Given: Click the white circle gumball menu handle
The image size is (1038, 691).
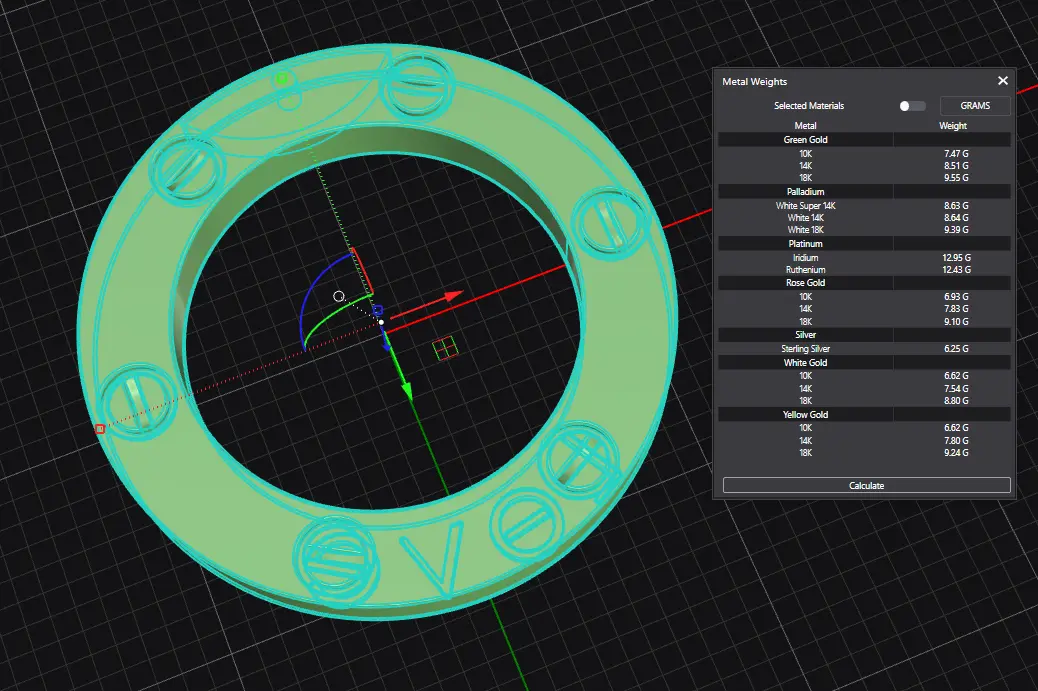Looking at the screenshot, I should point(339,296).
